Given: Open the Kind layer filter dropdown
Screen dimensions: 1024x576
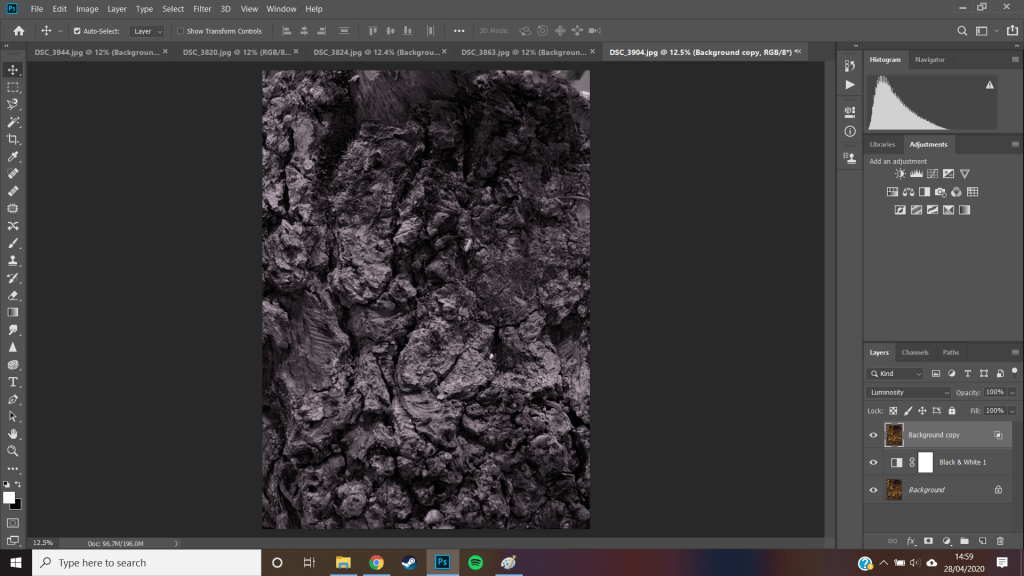Looking at the screenshot, I should (x=895, y=373).
